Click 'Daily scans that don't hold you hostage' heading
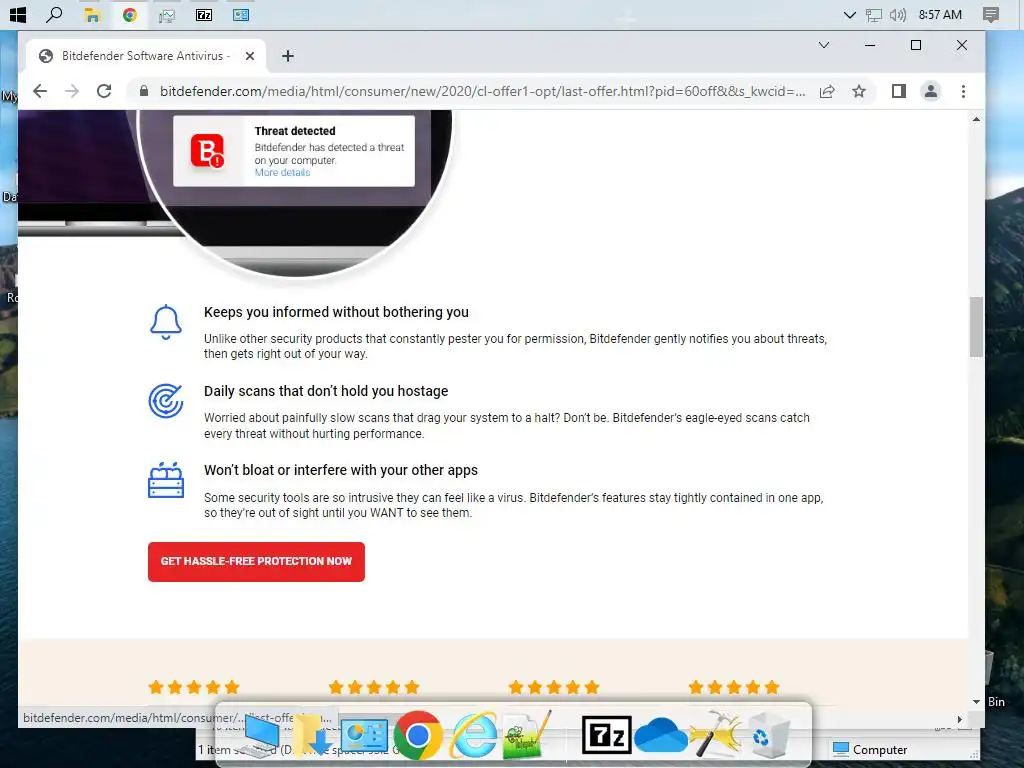 (326, 391)
